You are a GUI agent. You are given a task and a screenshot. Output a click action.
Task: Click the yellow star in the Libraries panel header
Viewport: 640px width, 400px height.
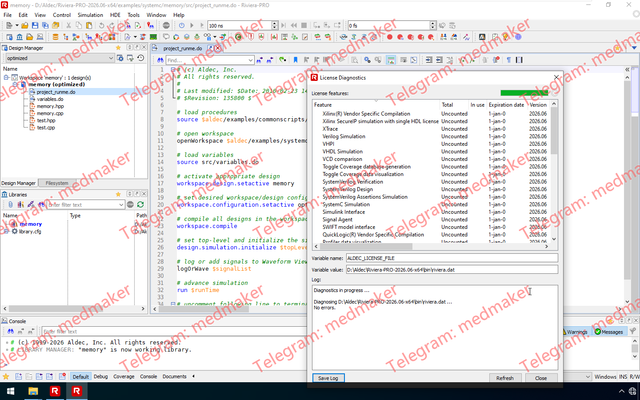click(118, 194)
